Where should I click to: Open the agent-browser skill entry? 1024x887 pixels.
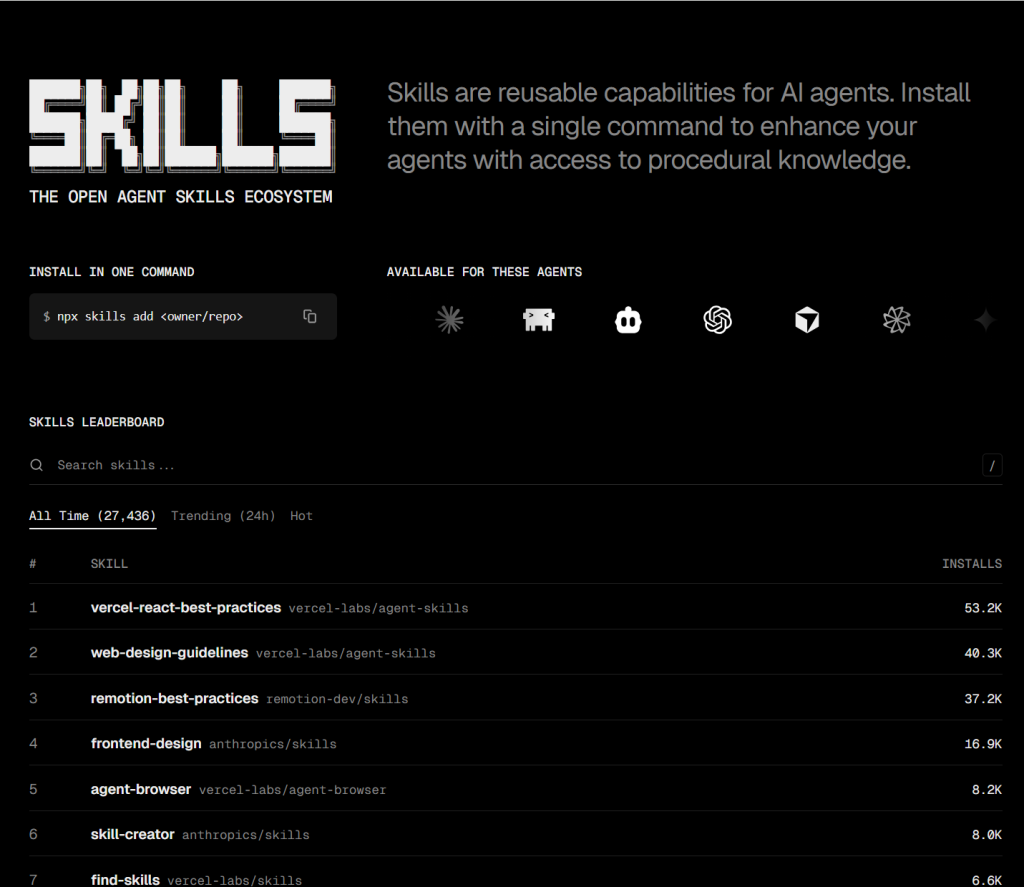(x=141, y=789)
